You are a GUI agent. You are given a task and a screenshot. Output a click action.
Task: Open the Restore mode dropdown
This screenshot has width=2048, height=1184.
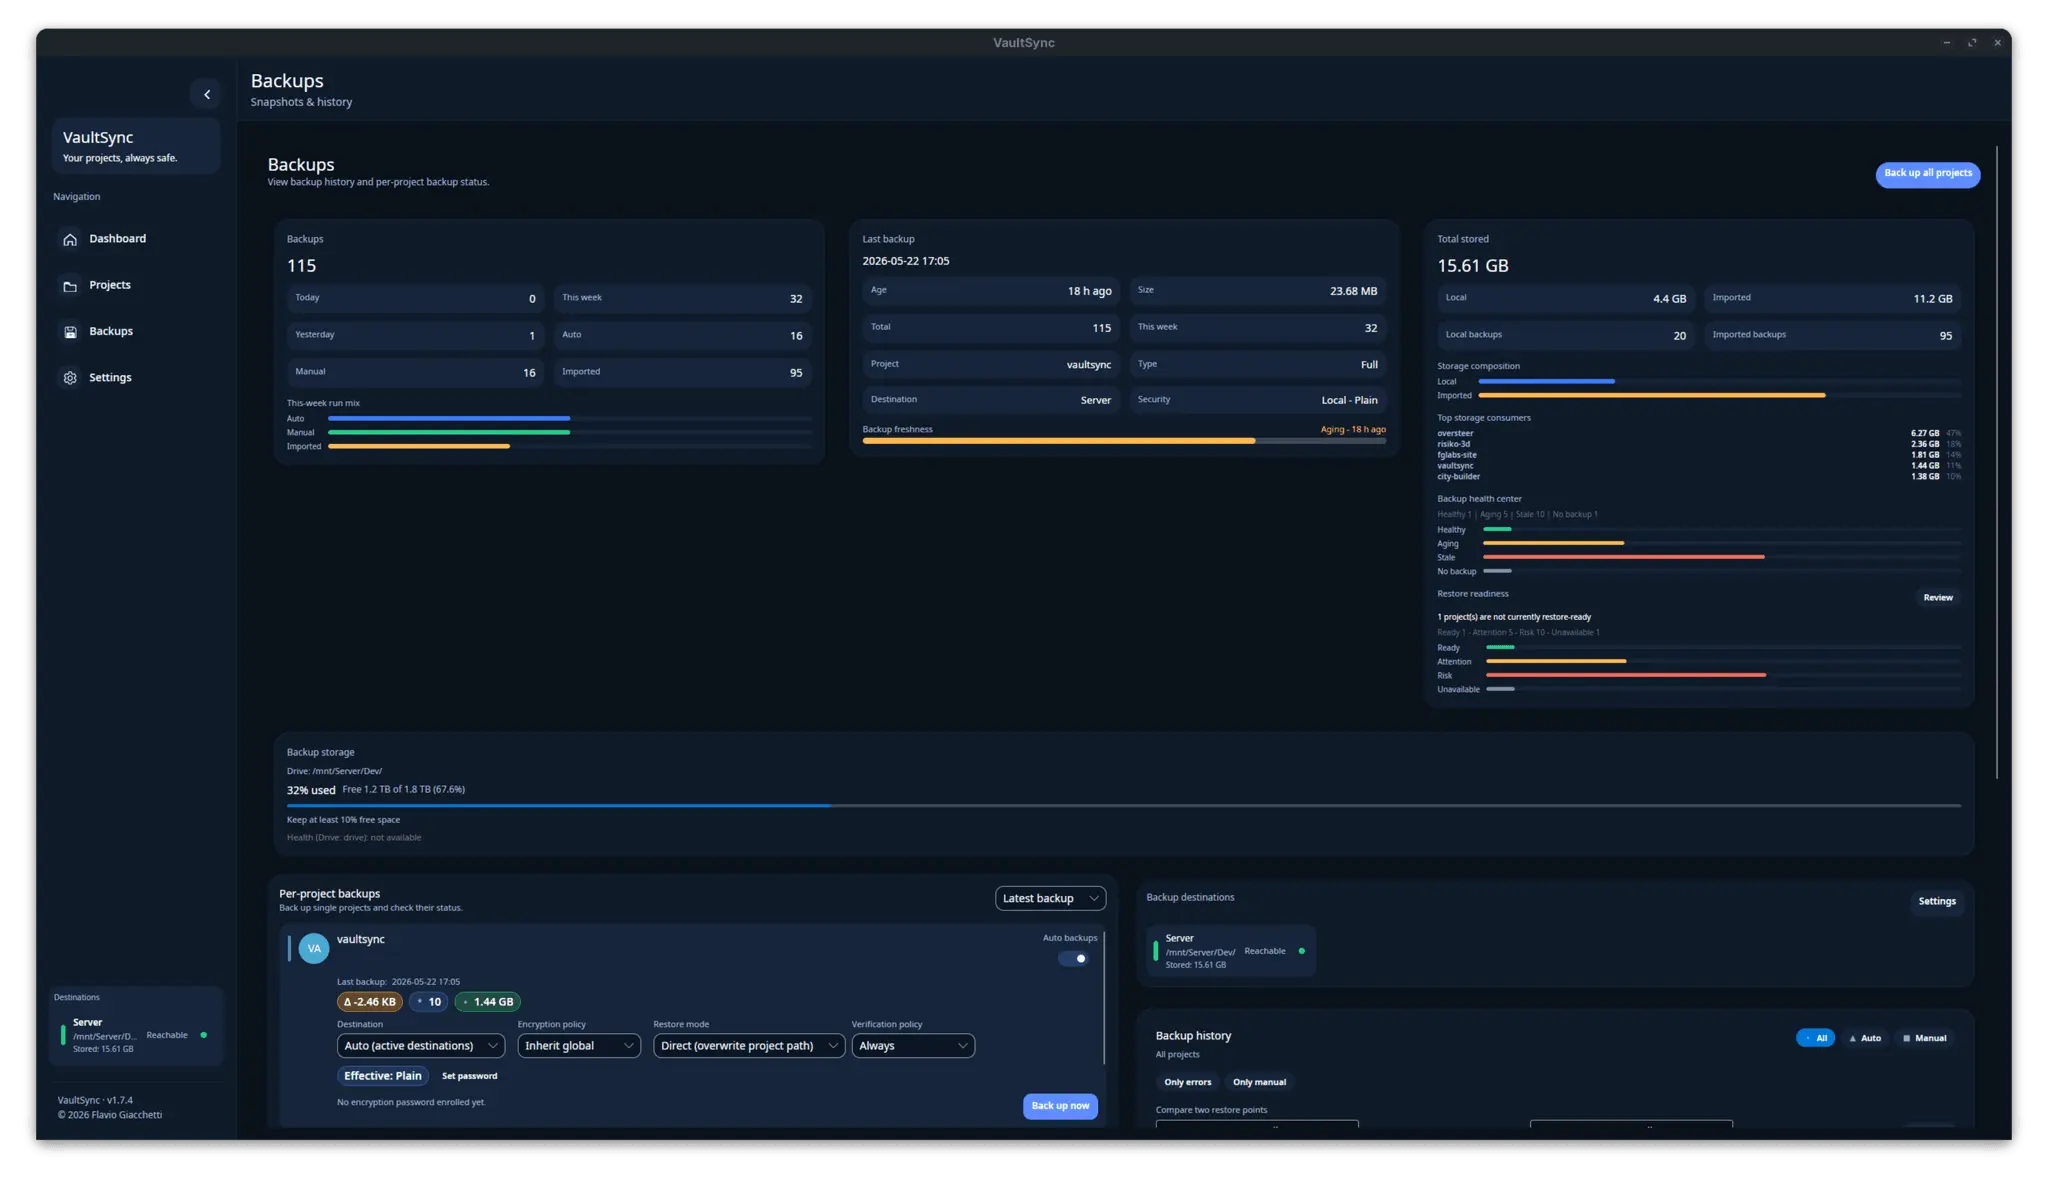(749, 1046)
